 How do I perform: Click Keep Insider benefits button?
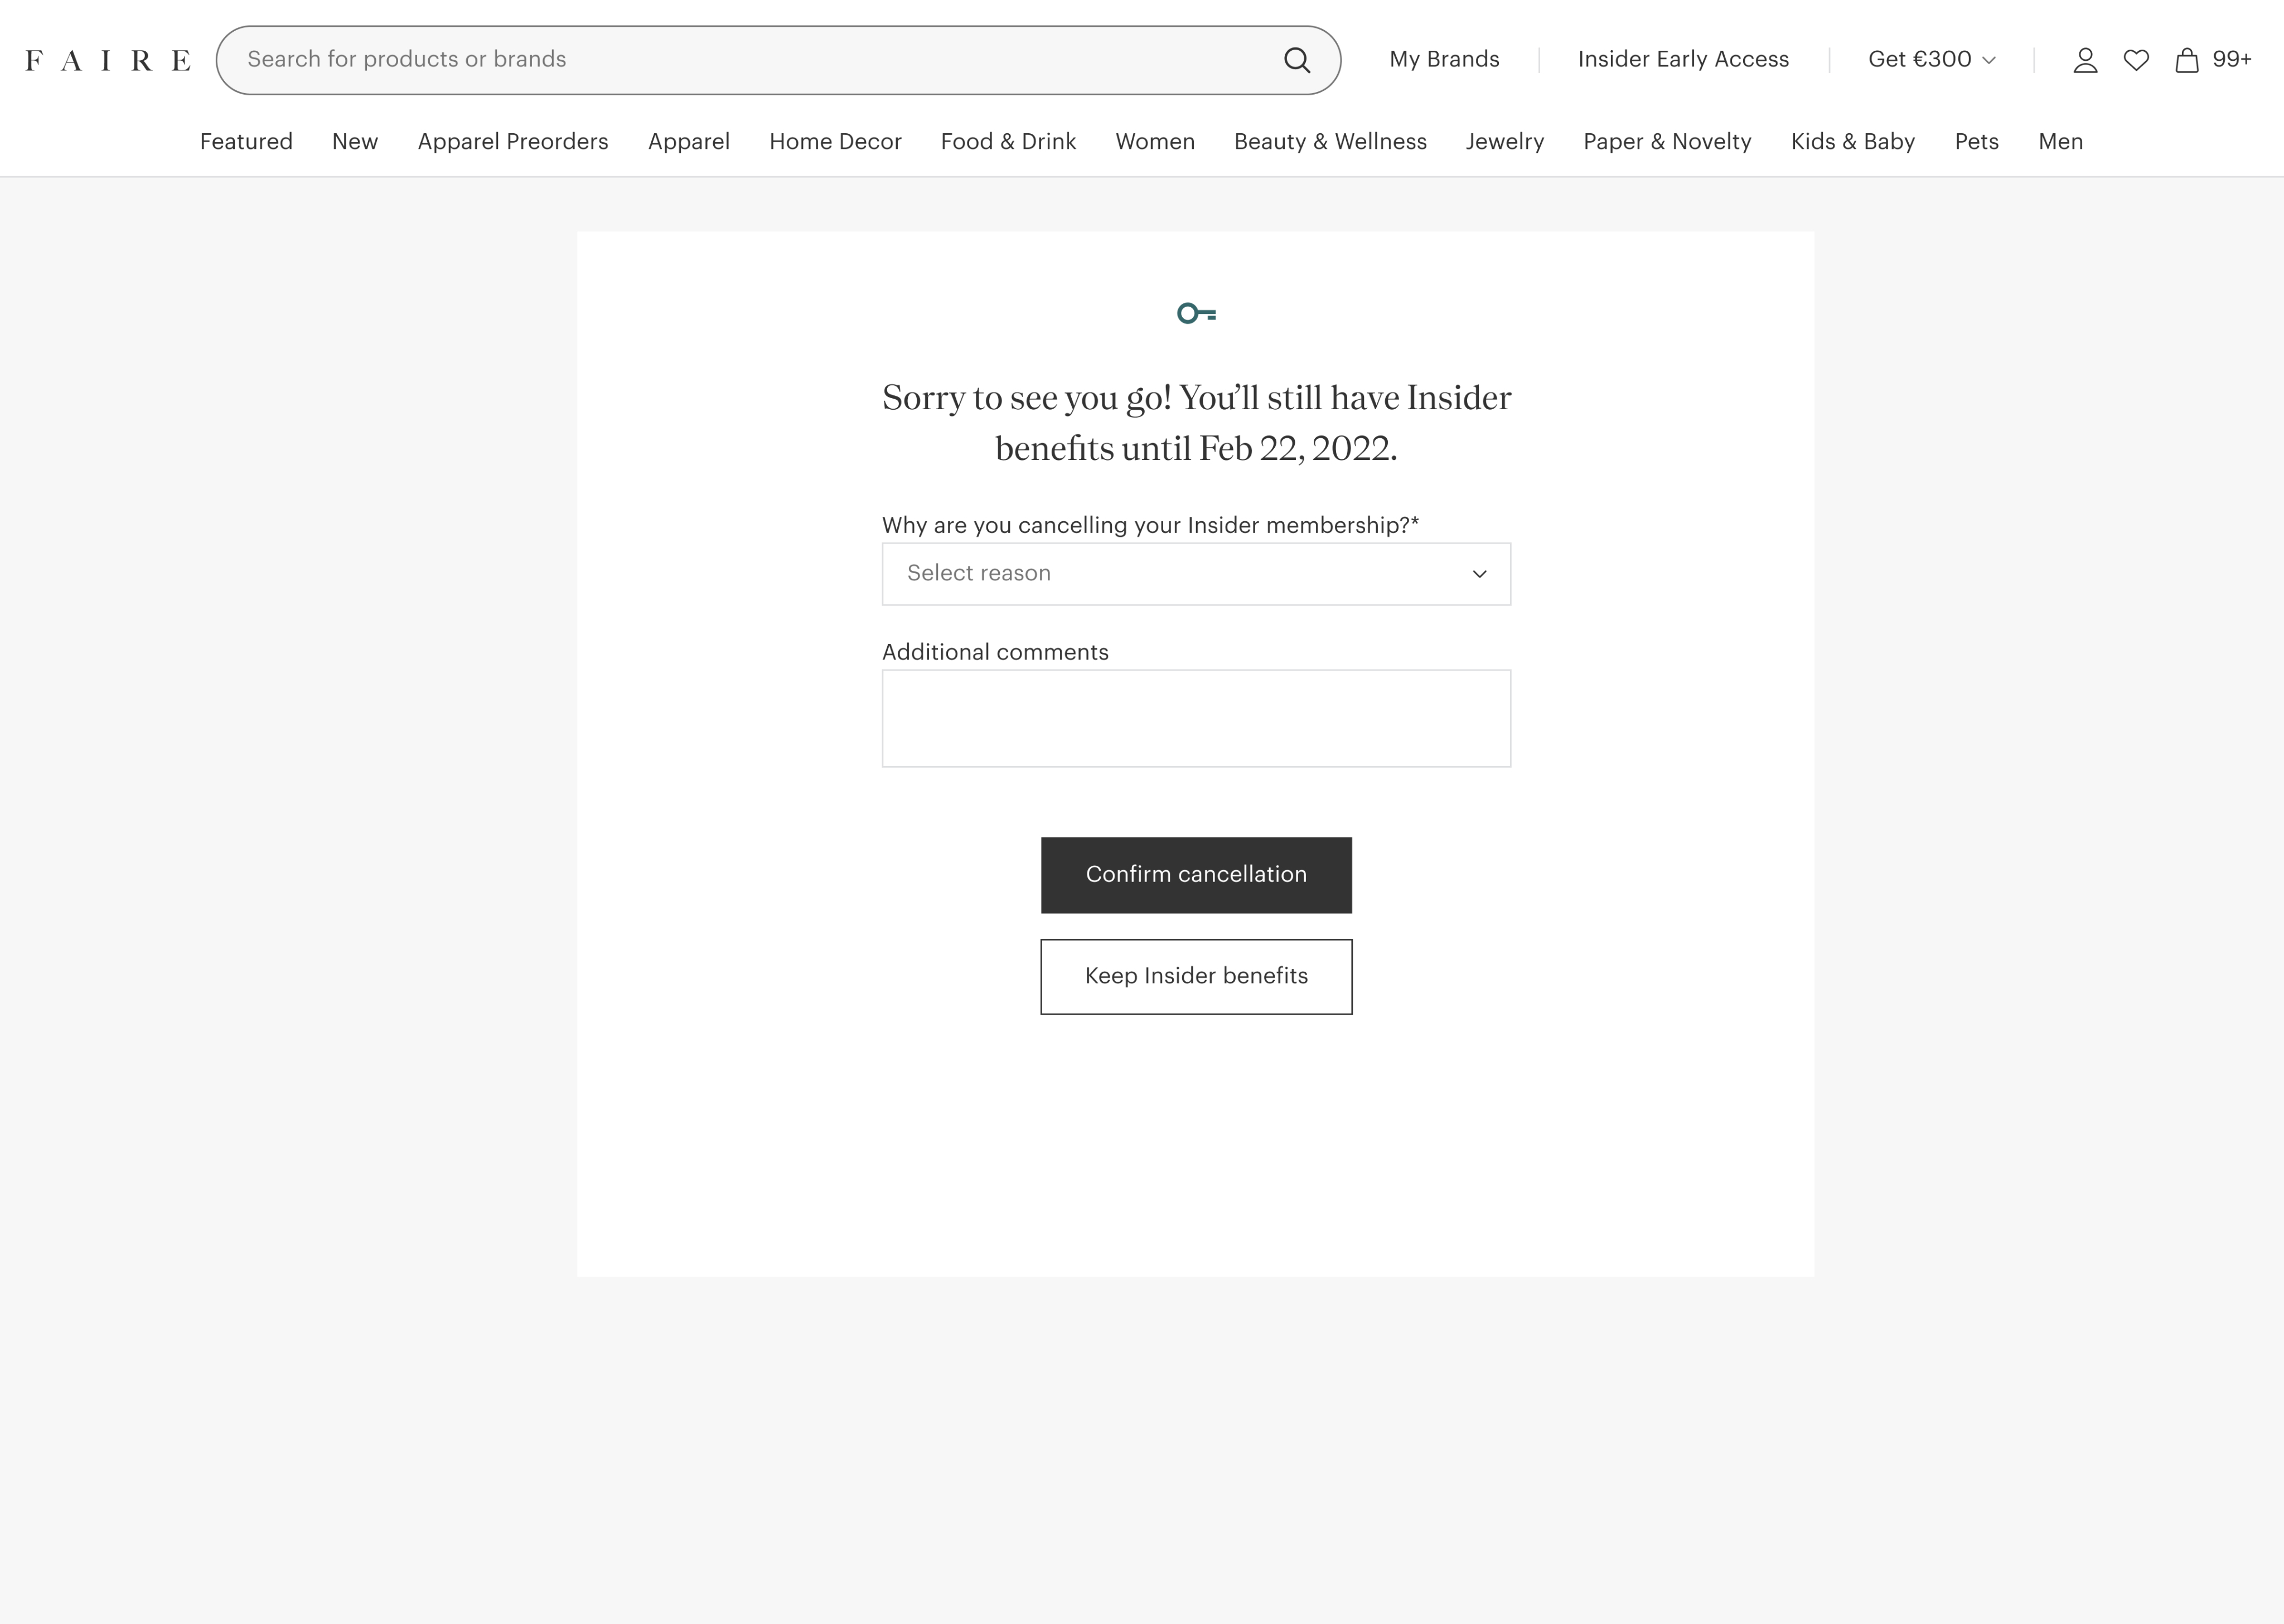[1196, 976]
